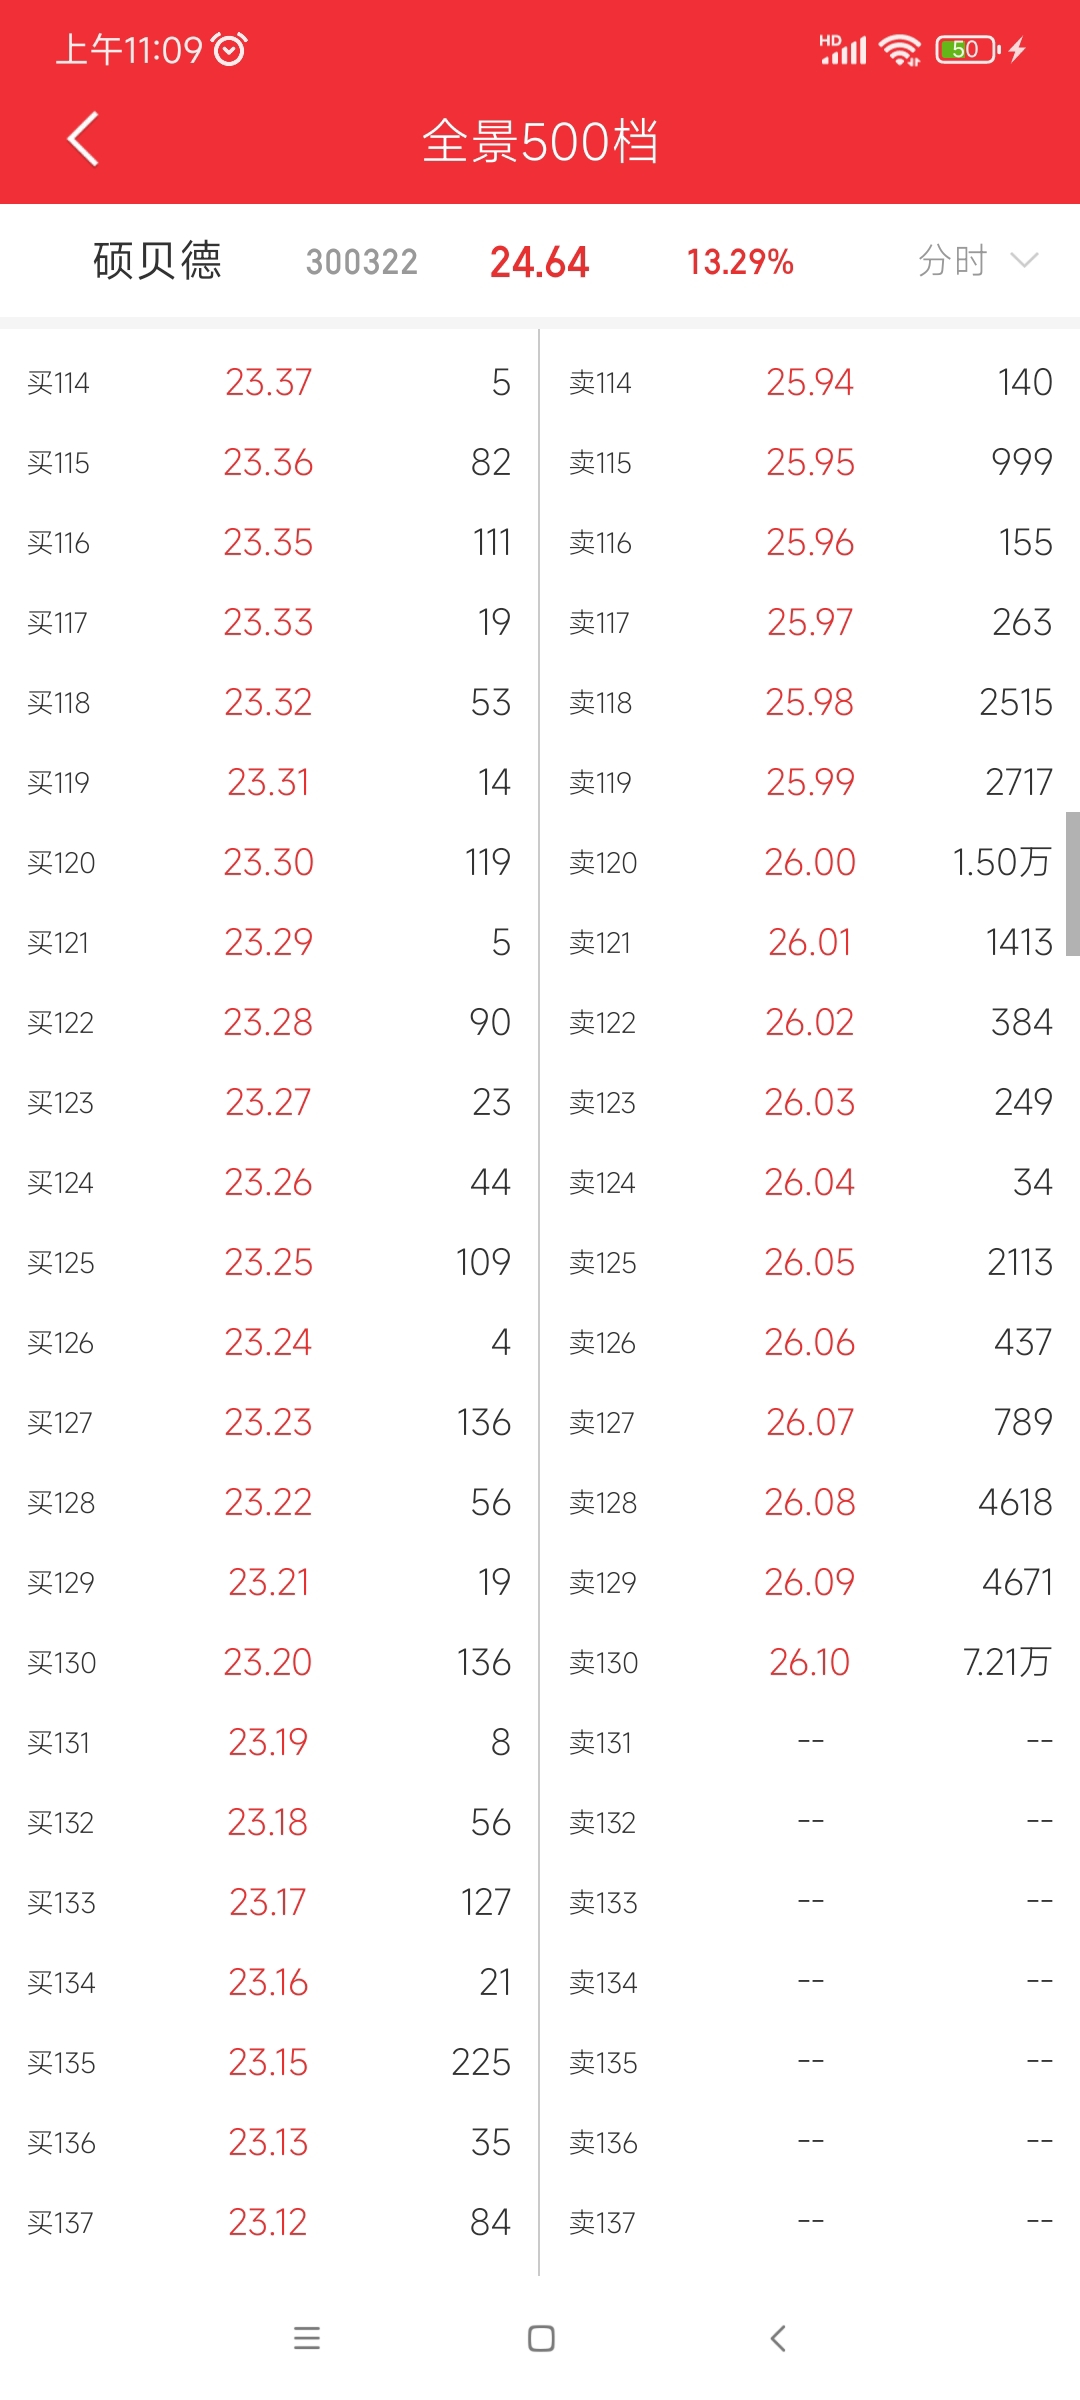Tap the HD signal strength icon
Image resolution: width=1080 pixels, height=2400 pixels.
tap(842, 49)
